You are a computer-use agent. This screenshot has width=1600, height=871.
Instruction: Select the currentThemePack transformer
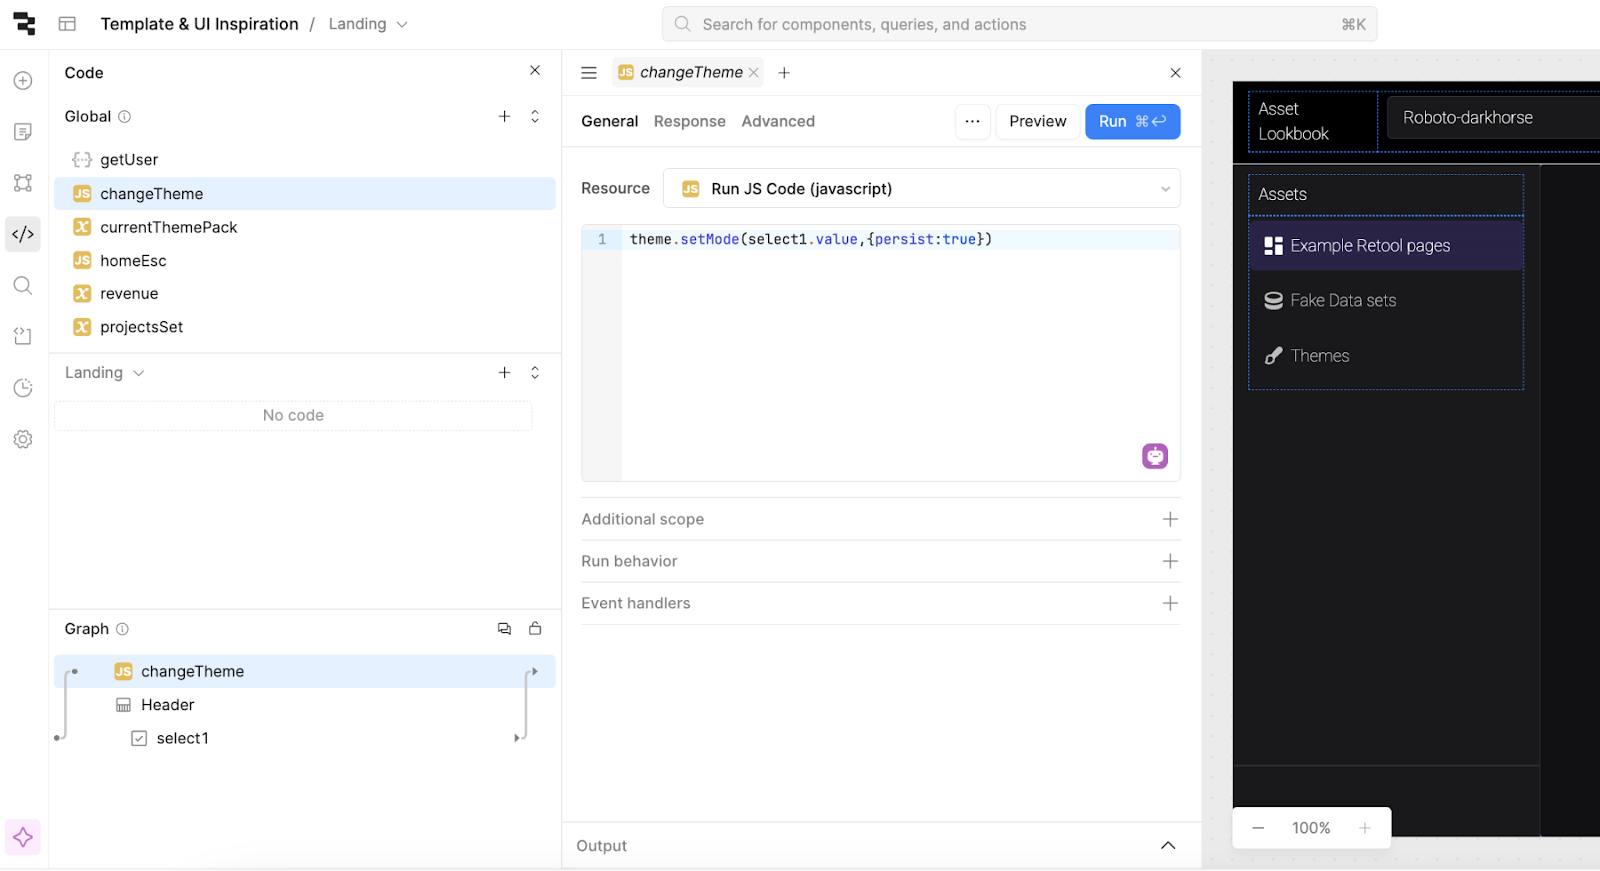(x=305, y=227)
